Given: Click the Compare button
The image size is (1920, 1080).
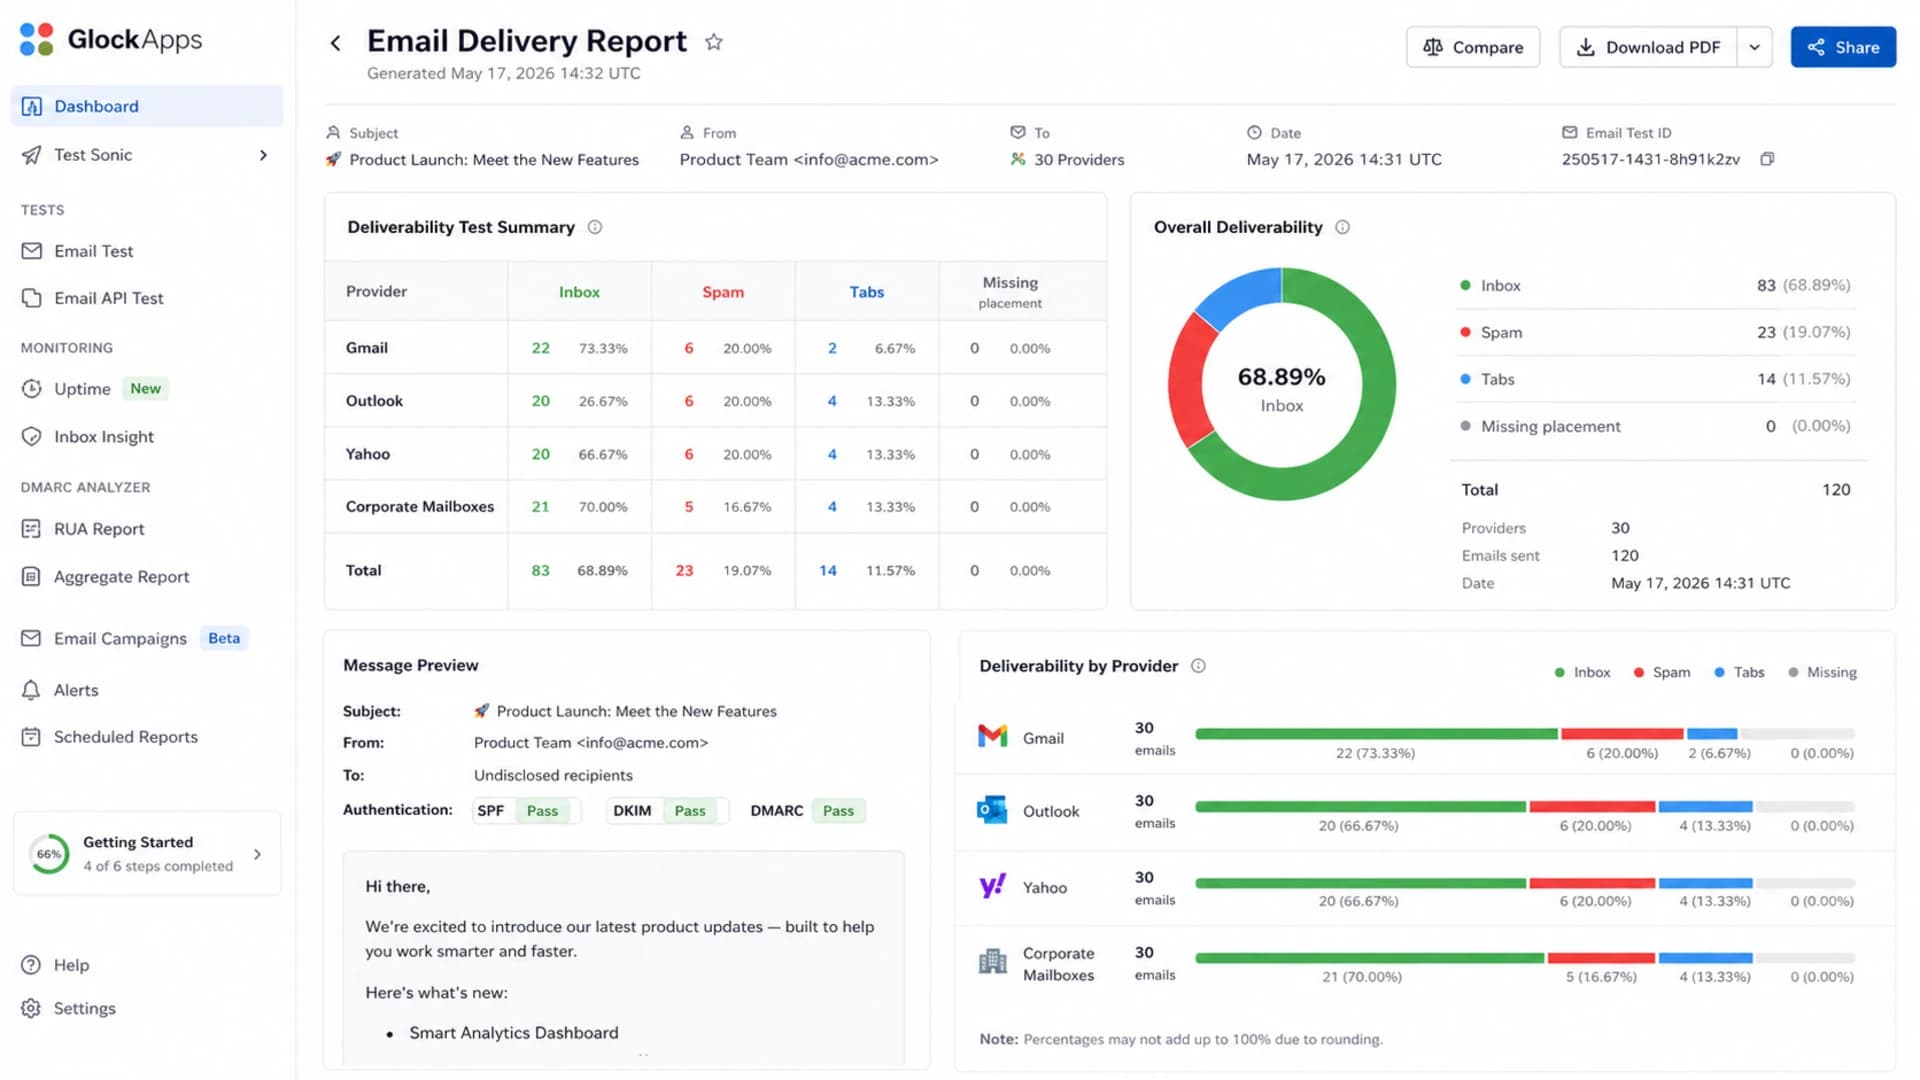Looking at the screenshot, I should point(1473,47).
